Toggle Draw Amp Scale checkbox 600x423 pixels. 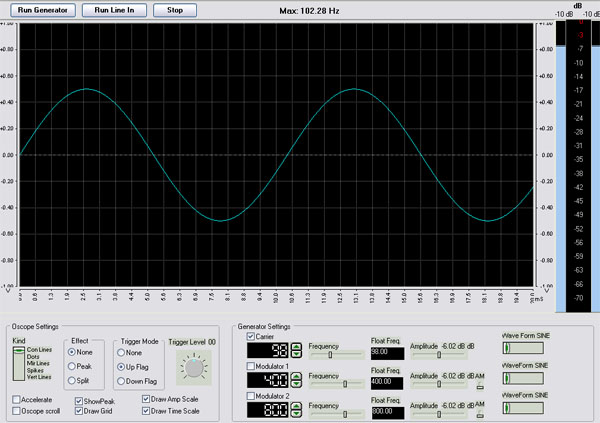tap(146, 399)
